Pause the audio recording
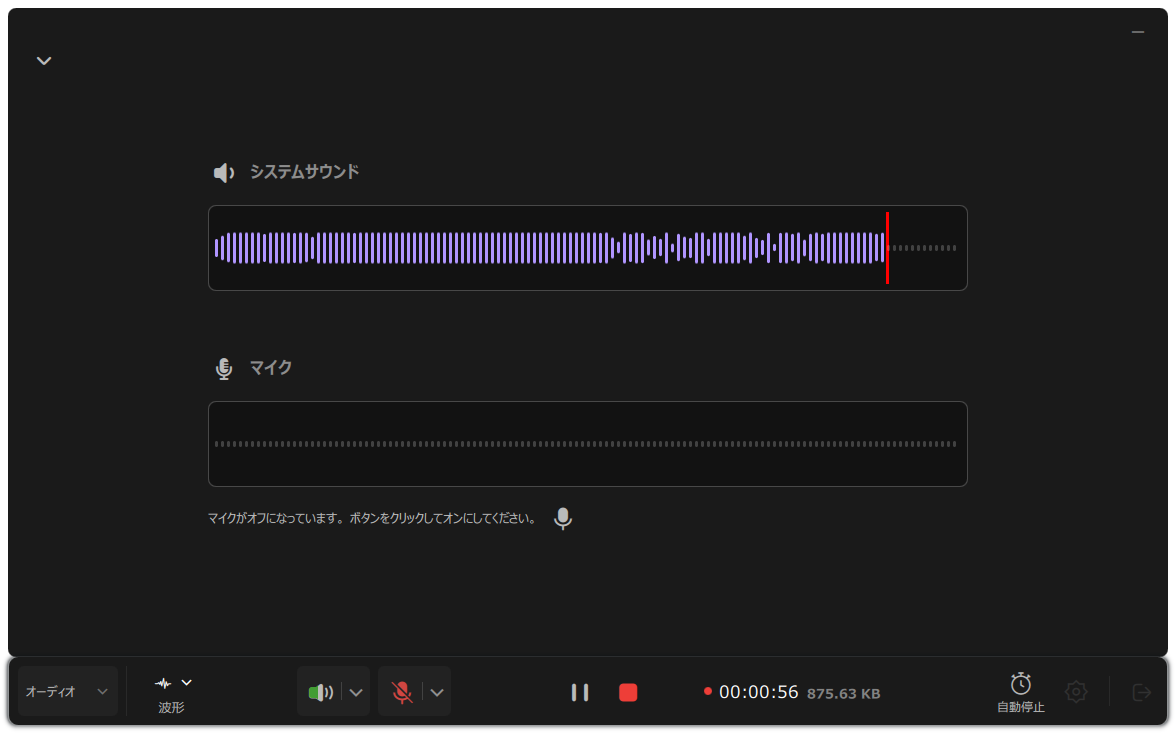 click(x=580, y=692)
